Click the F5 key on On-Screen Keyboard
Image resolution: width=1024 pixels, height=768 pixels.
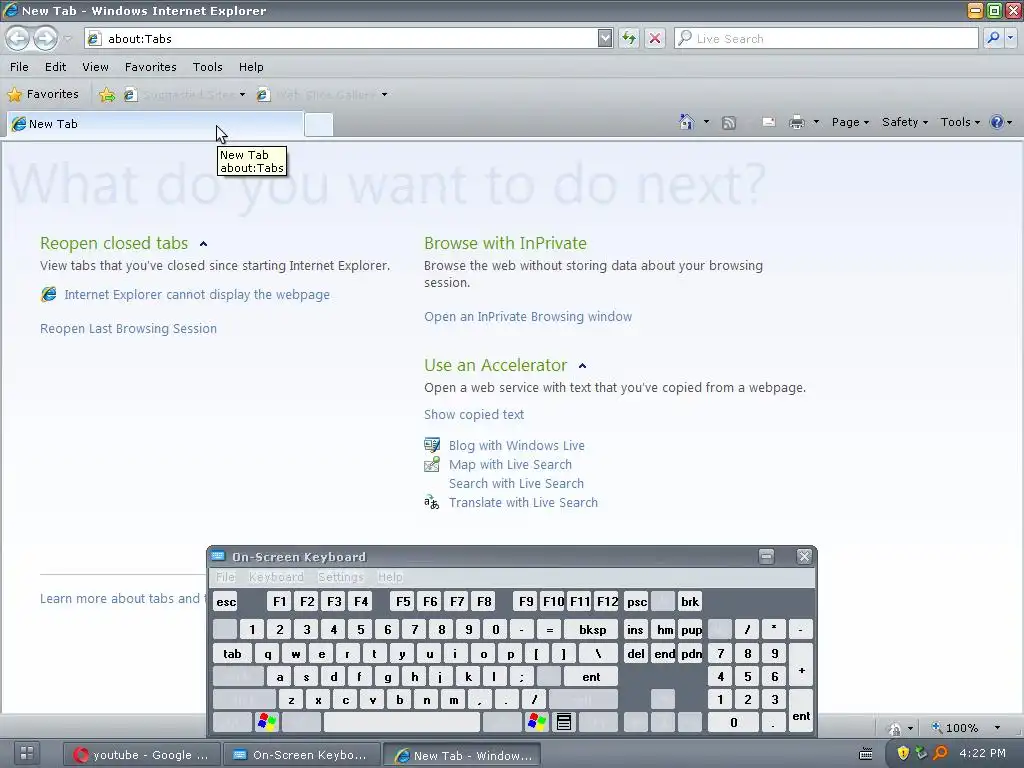[403, 601]
